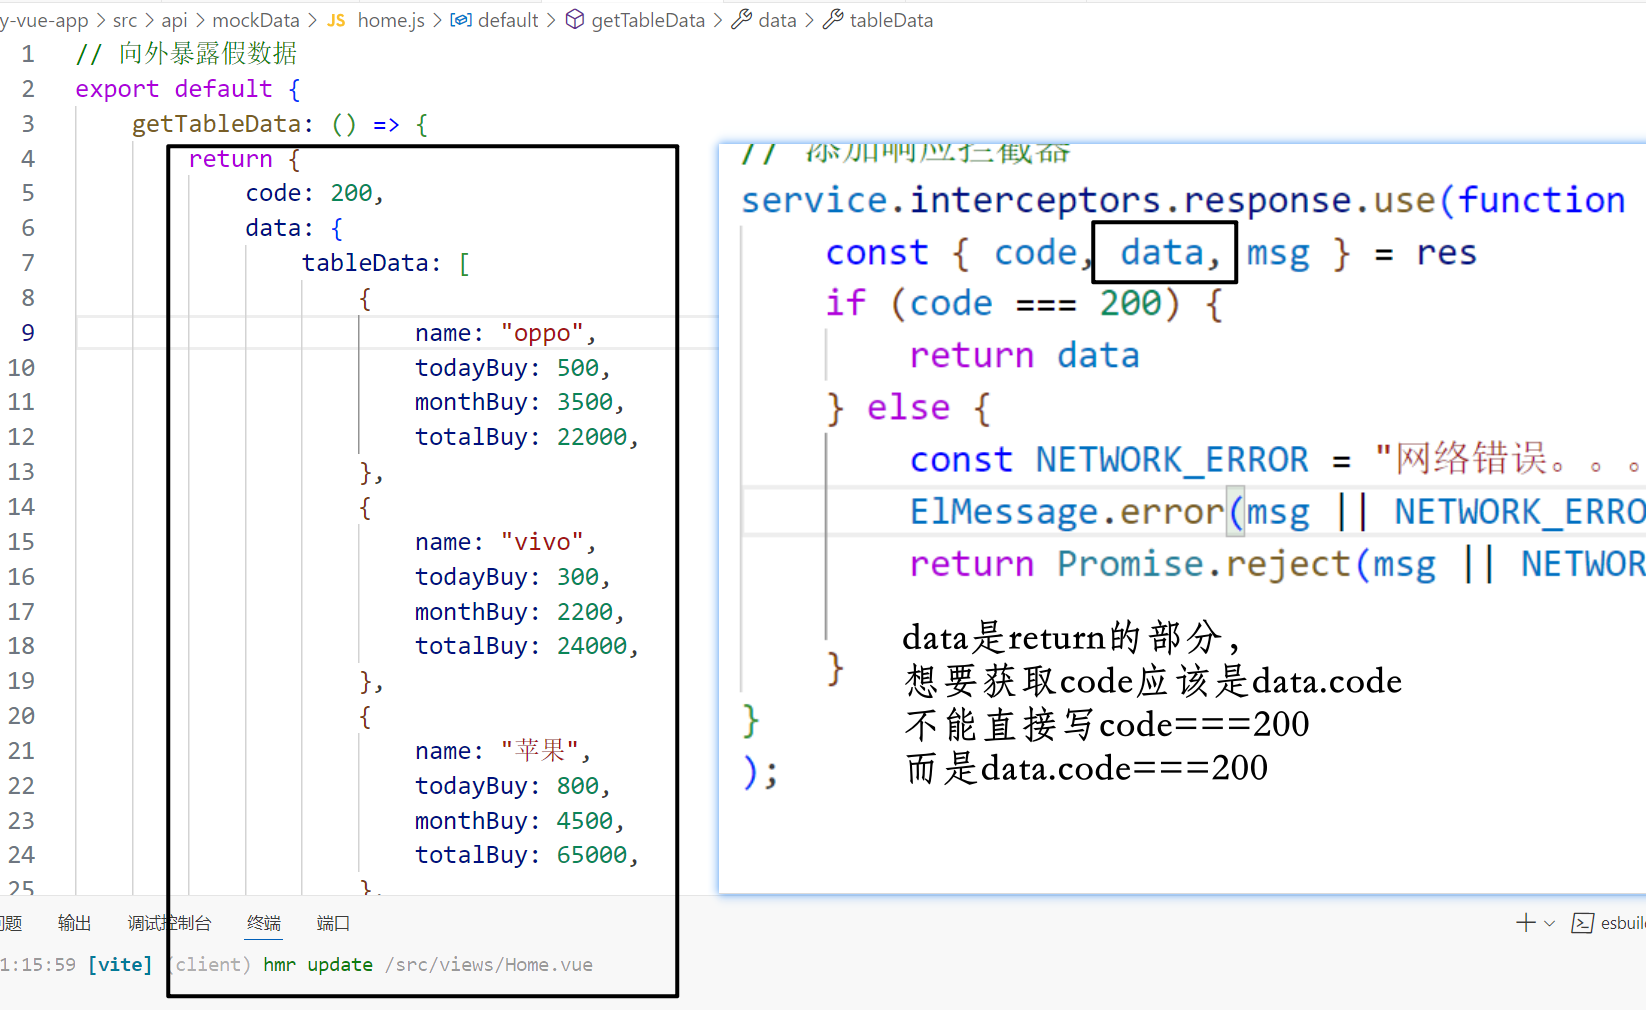Screen dimensions: 1646x1010
Task: Expand the breadcrumb chevron after home.js
Action: [436, 19]
